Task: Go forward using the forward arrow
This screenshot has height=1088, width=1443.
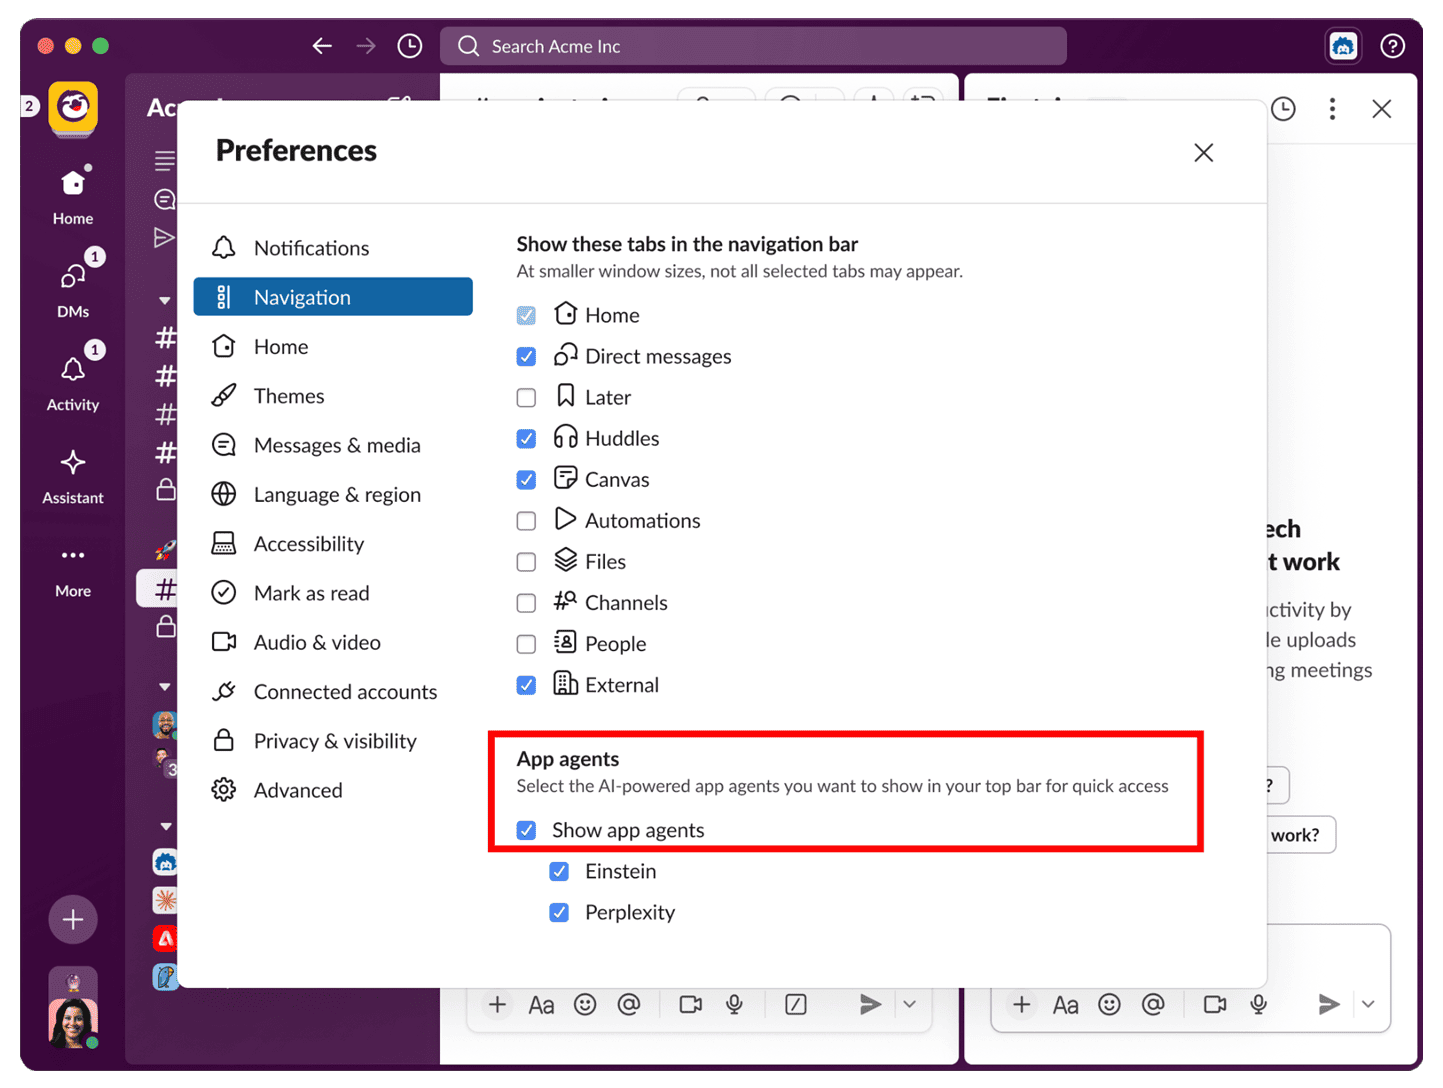Action: (x=366, y=46)
